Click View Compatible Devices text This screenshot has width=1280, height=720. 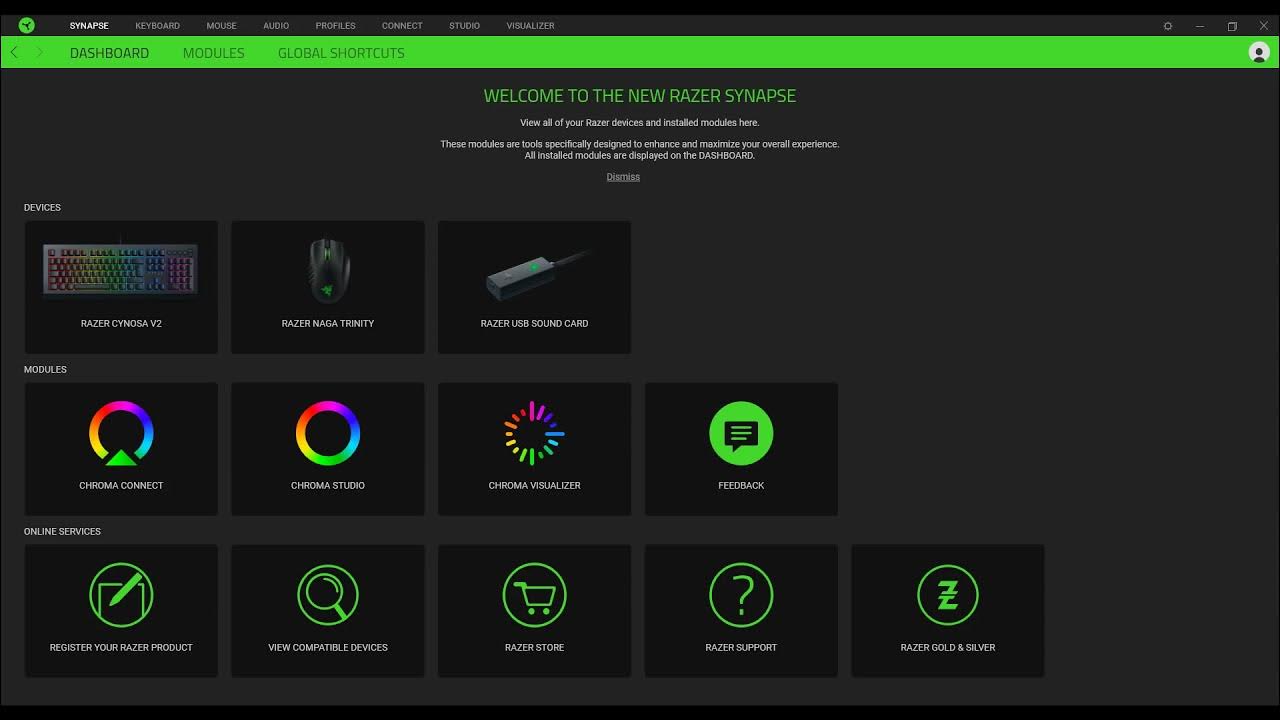point(328,648)
